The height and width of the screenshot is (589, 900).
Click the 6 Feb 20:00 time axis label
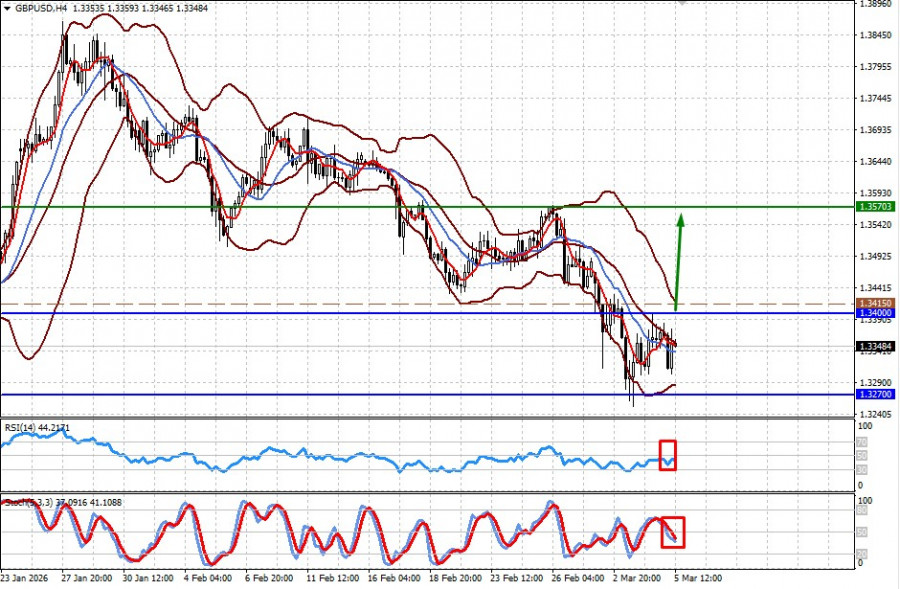point(269,578)
